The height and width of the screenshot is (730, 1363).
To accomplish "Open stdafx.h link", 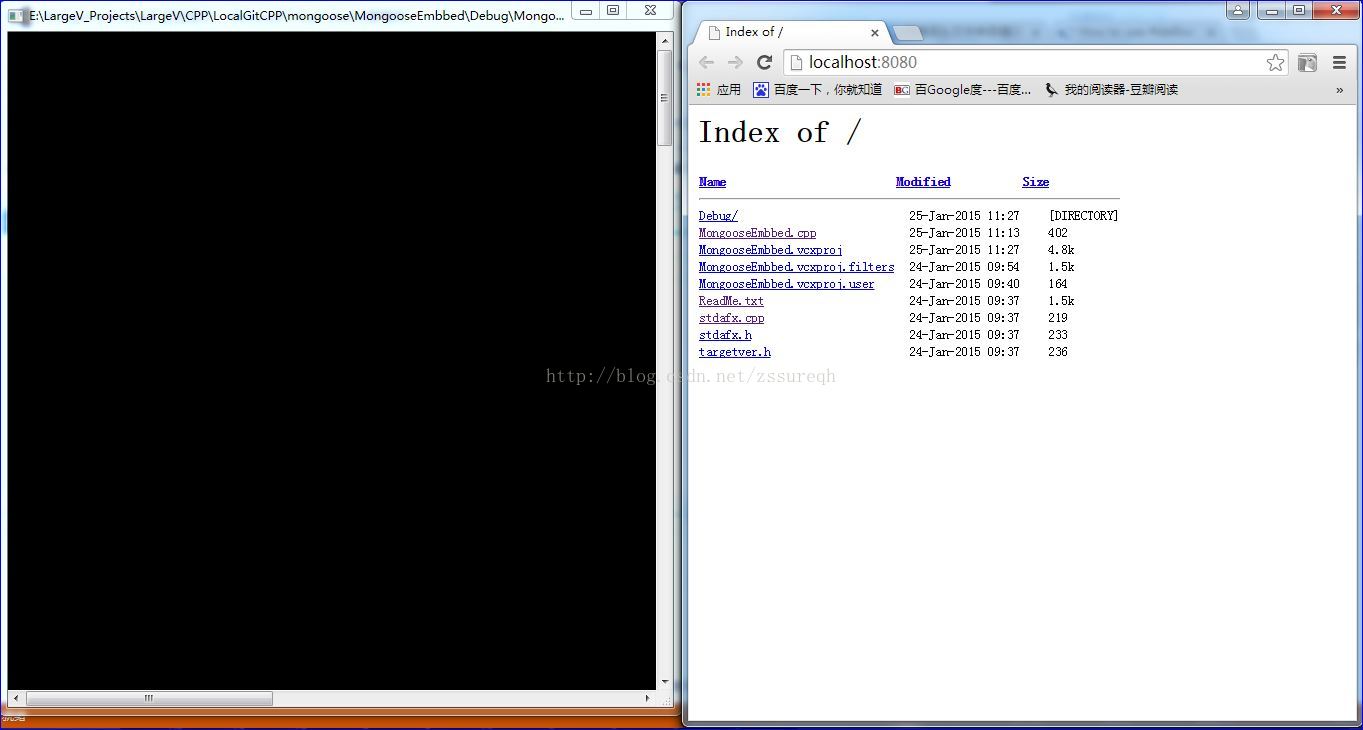I will tap(725, 335).
